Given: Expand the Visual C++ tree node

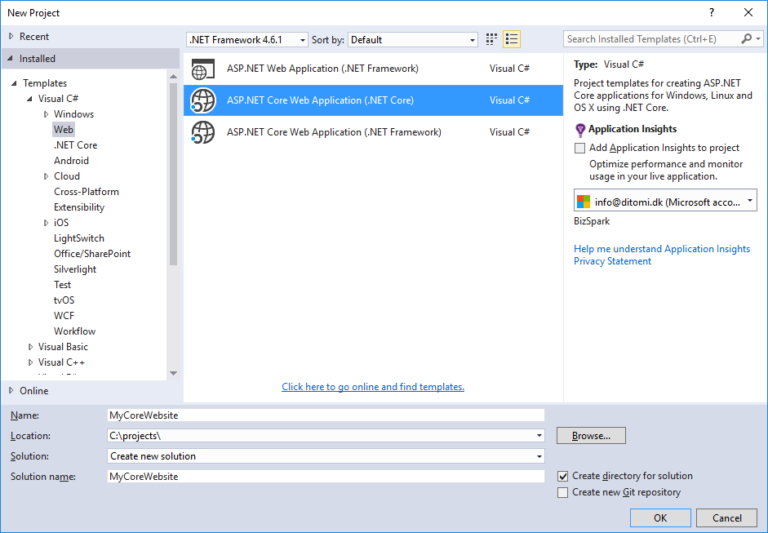Looking at the screenshot, I should coord(30,363).
